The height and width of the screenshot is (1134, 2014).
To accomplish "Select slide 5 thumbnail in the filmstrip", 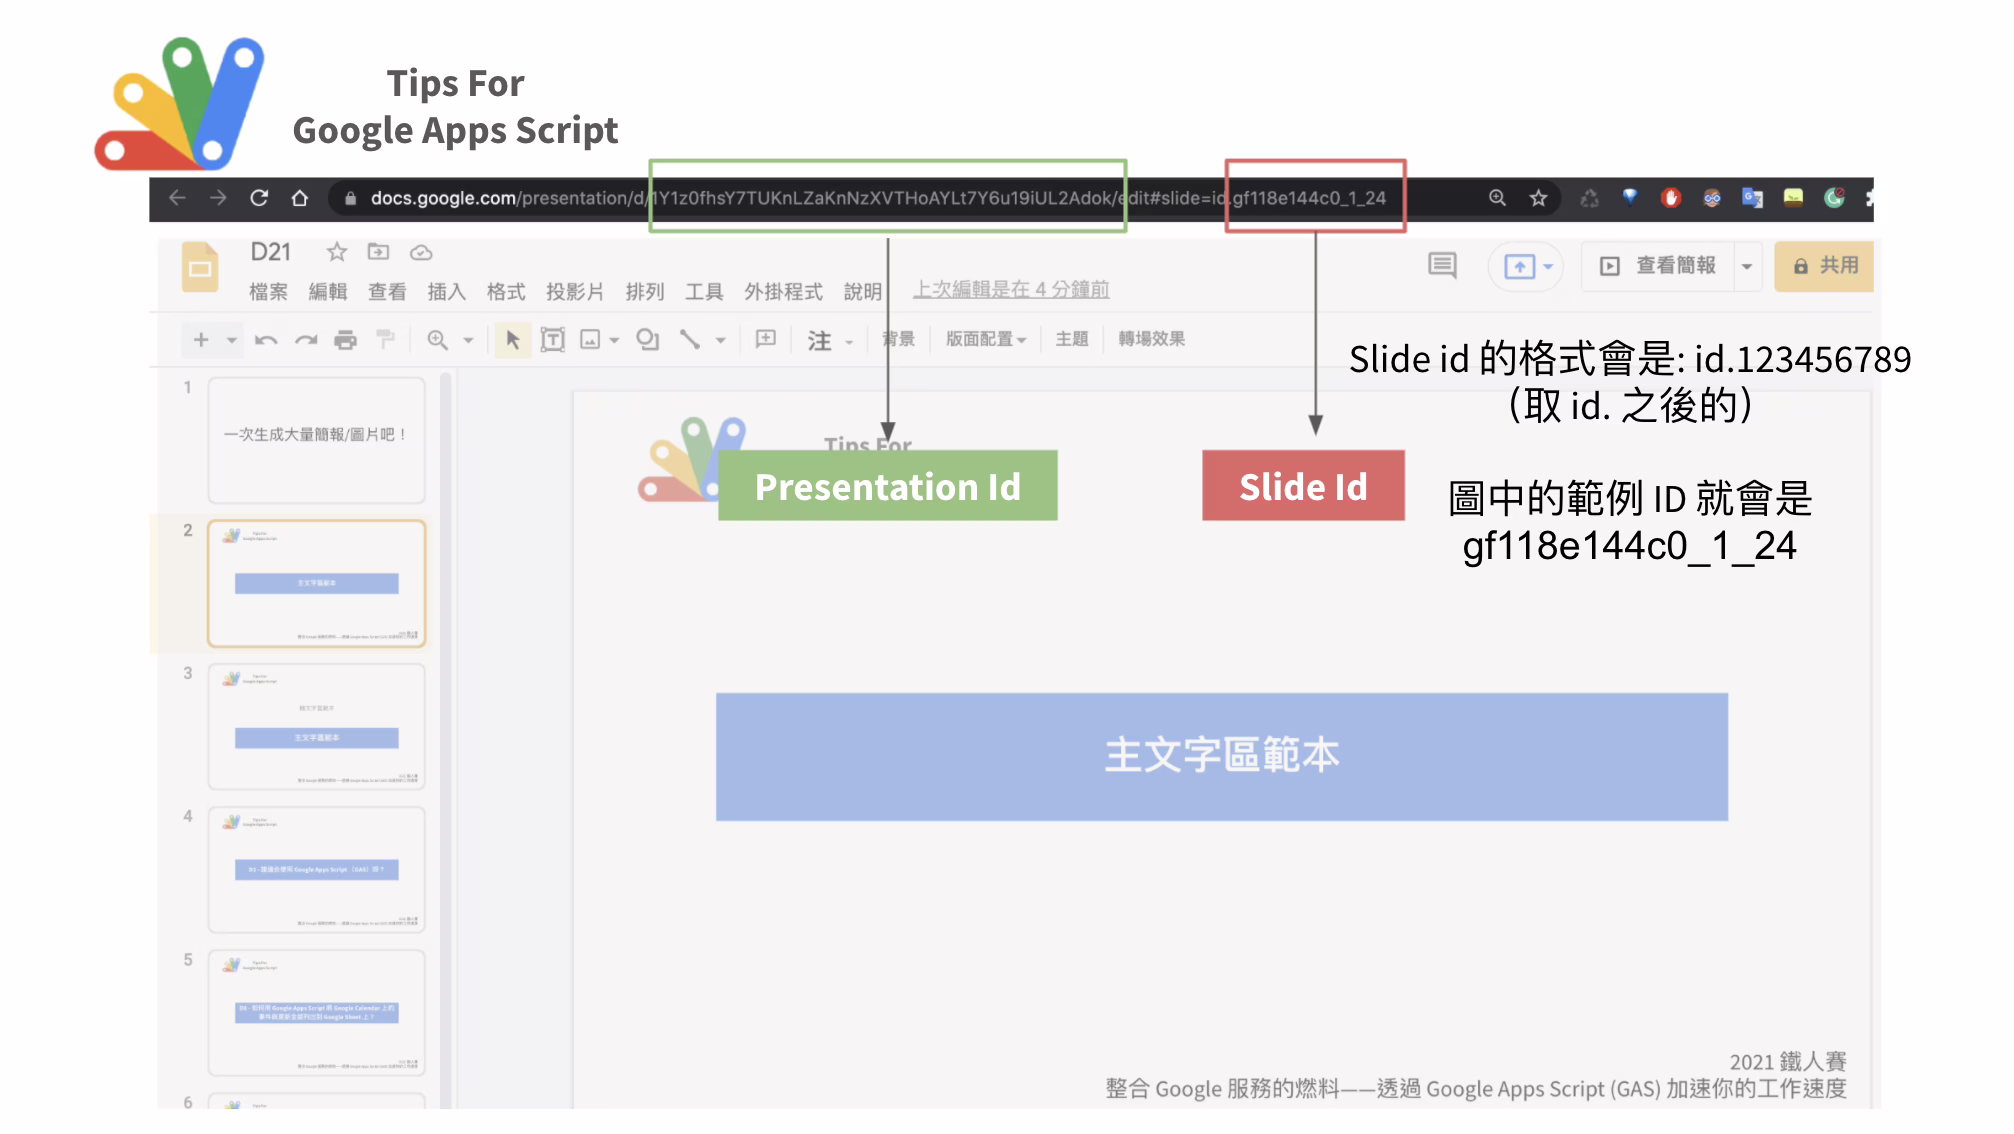I will point(316,1013).
